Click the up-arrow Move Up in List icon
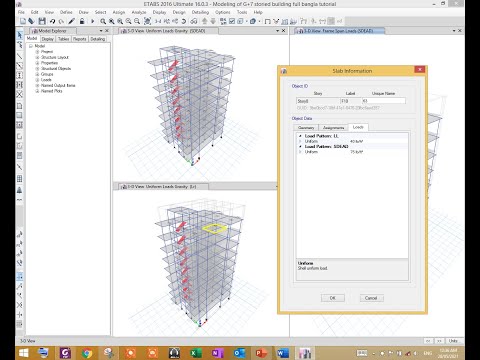 pyautogui.click(x=205, y=21)
